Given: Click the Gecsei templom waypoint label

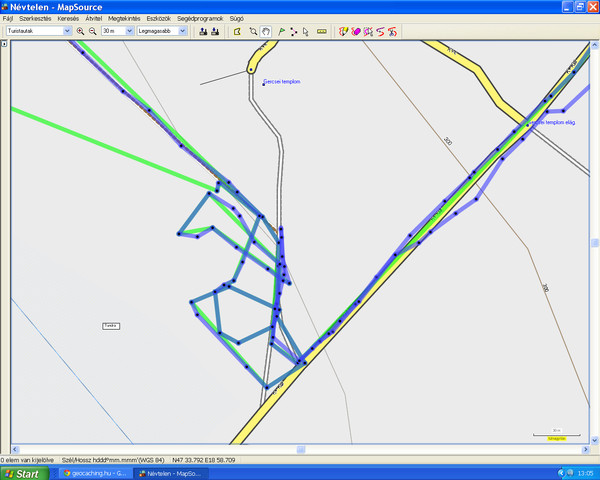Looking at the screenshot, I should [282, 82].
